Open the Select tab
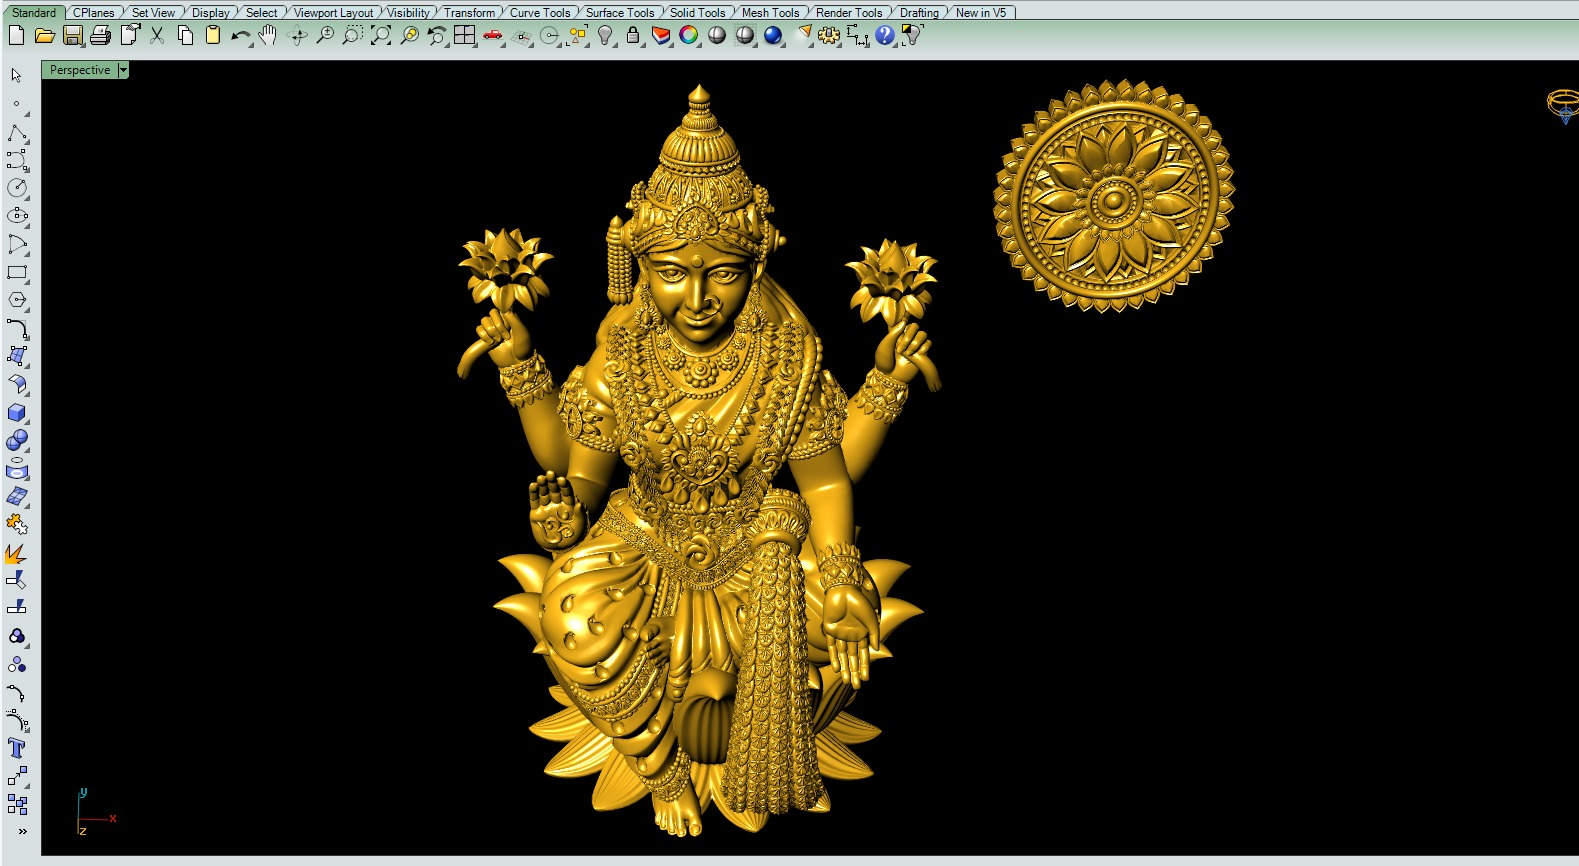Image resolution: width=1579 pixels, height=866 pixels. click(262, 13)
